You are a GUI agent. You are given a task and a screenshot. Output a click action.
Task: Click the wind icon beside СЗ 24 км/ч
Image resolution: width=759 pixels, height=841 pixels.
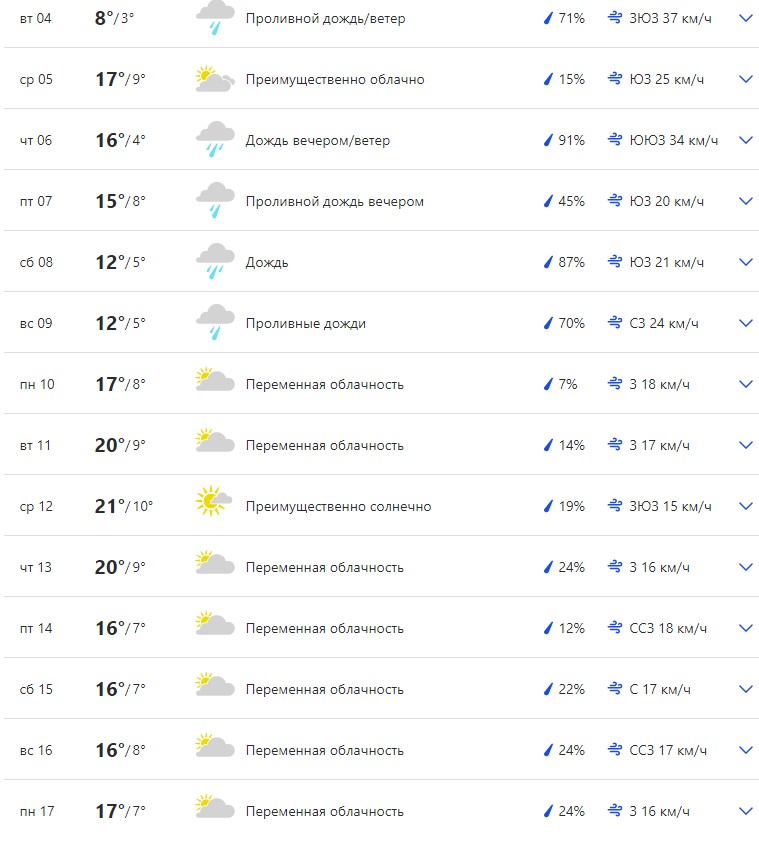[x=616, y=323]
